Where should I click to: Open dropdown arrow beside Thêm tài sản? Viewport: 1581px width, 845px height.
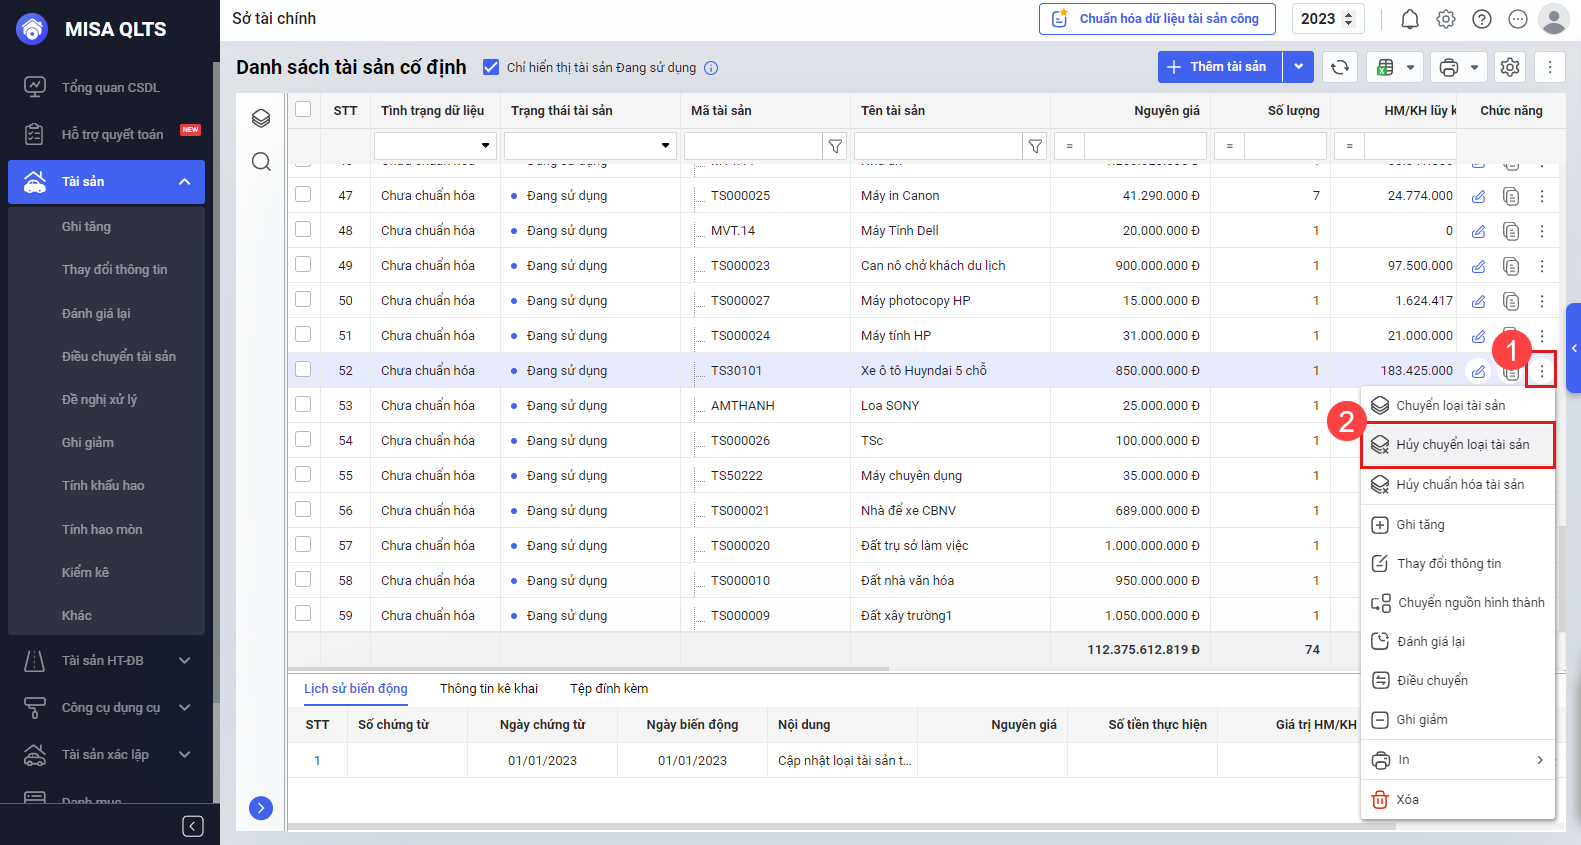[1298, 67]
